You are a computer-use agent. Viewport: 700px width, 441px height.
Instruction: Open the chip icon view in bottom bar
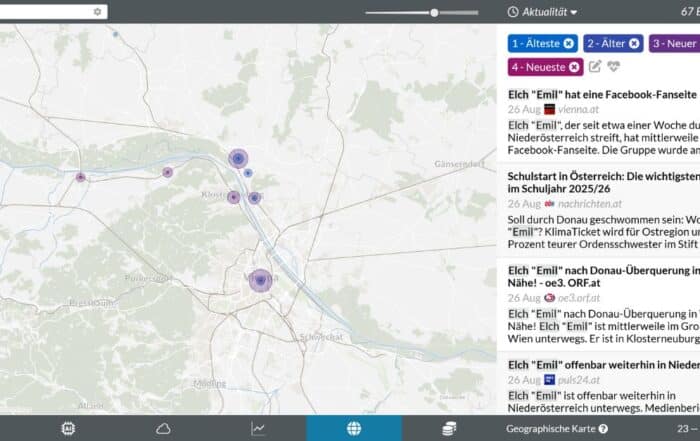68,428
